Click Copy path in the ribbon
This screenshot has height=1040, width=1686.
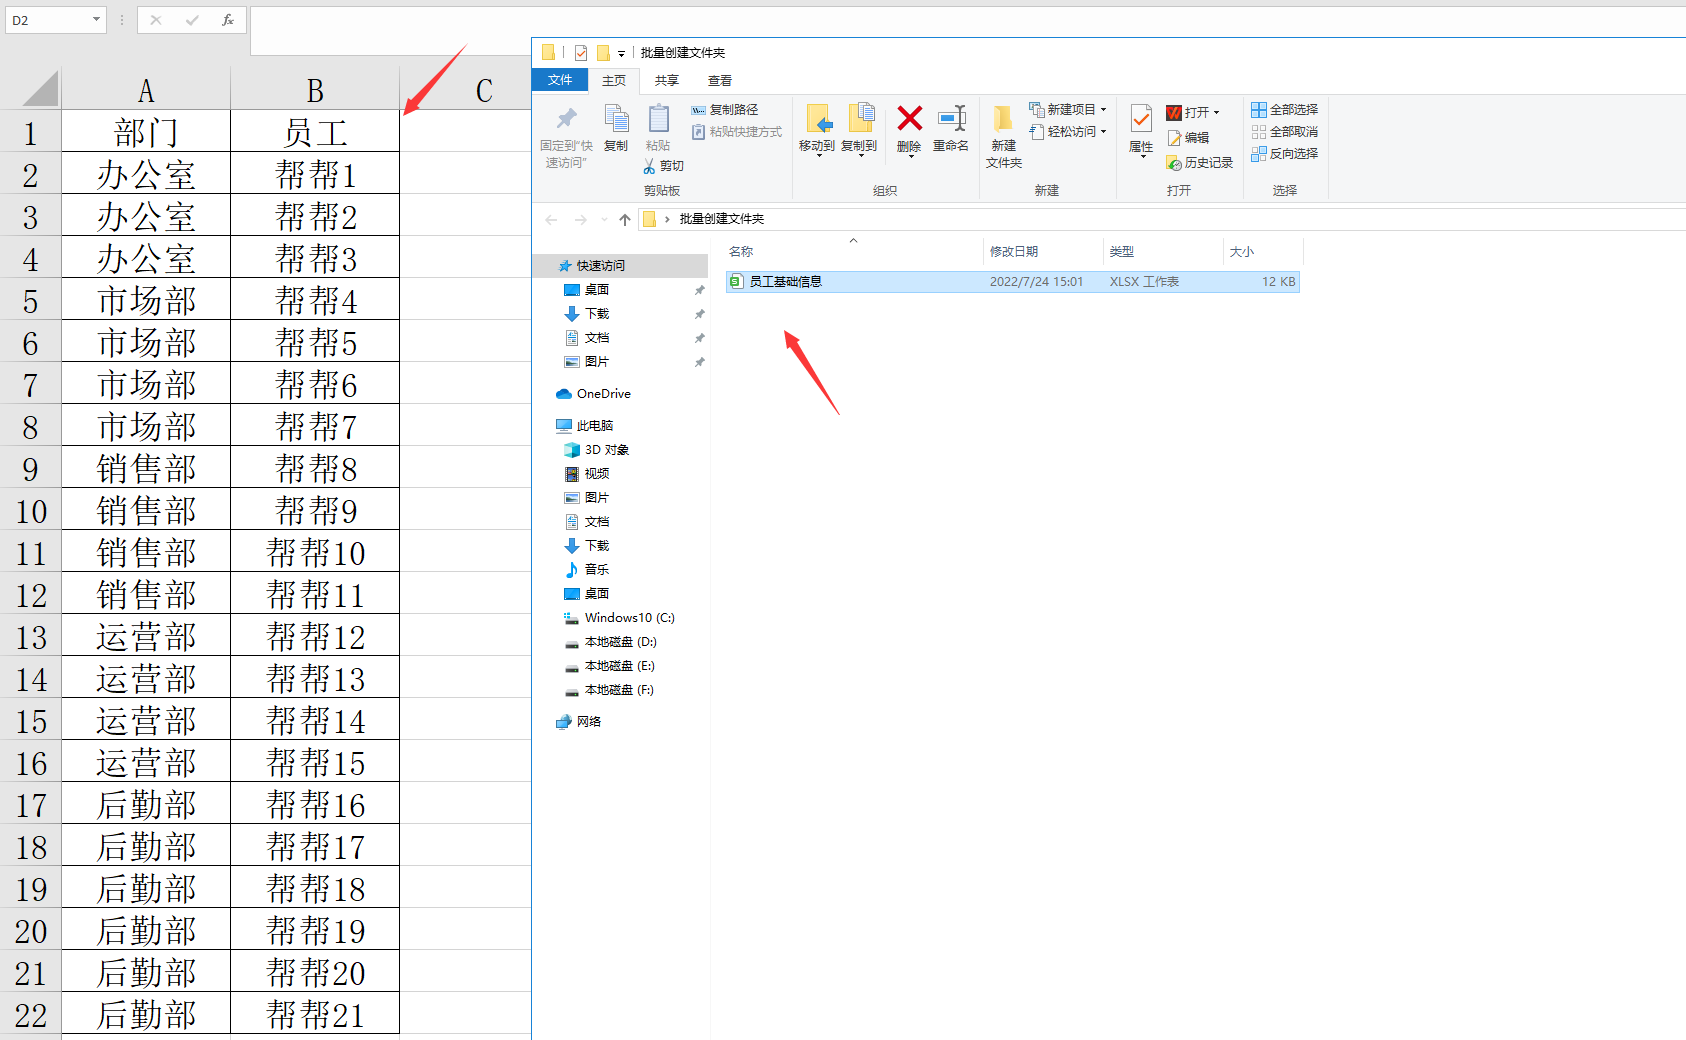pyautogui.click(x=725, y=110)
